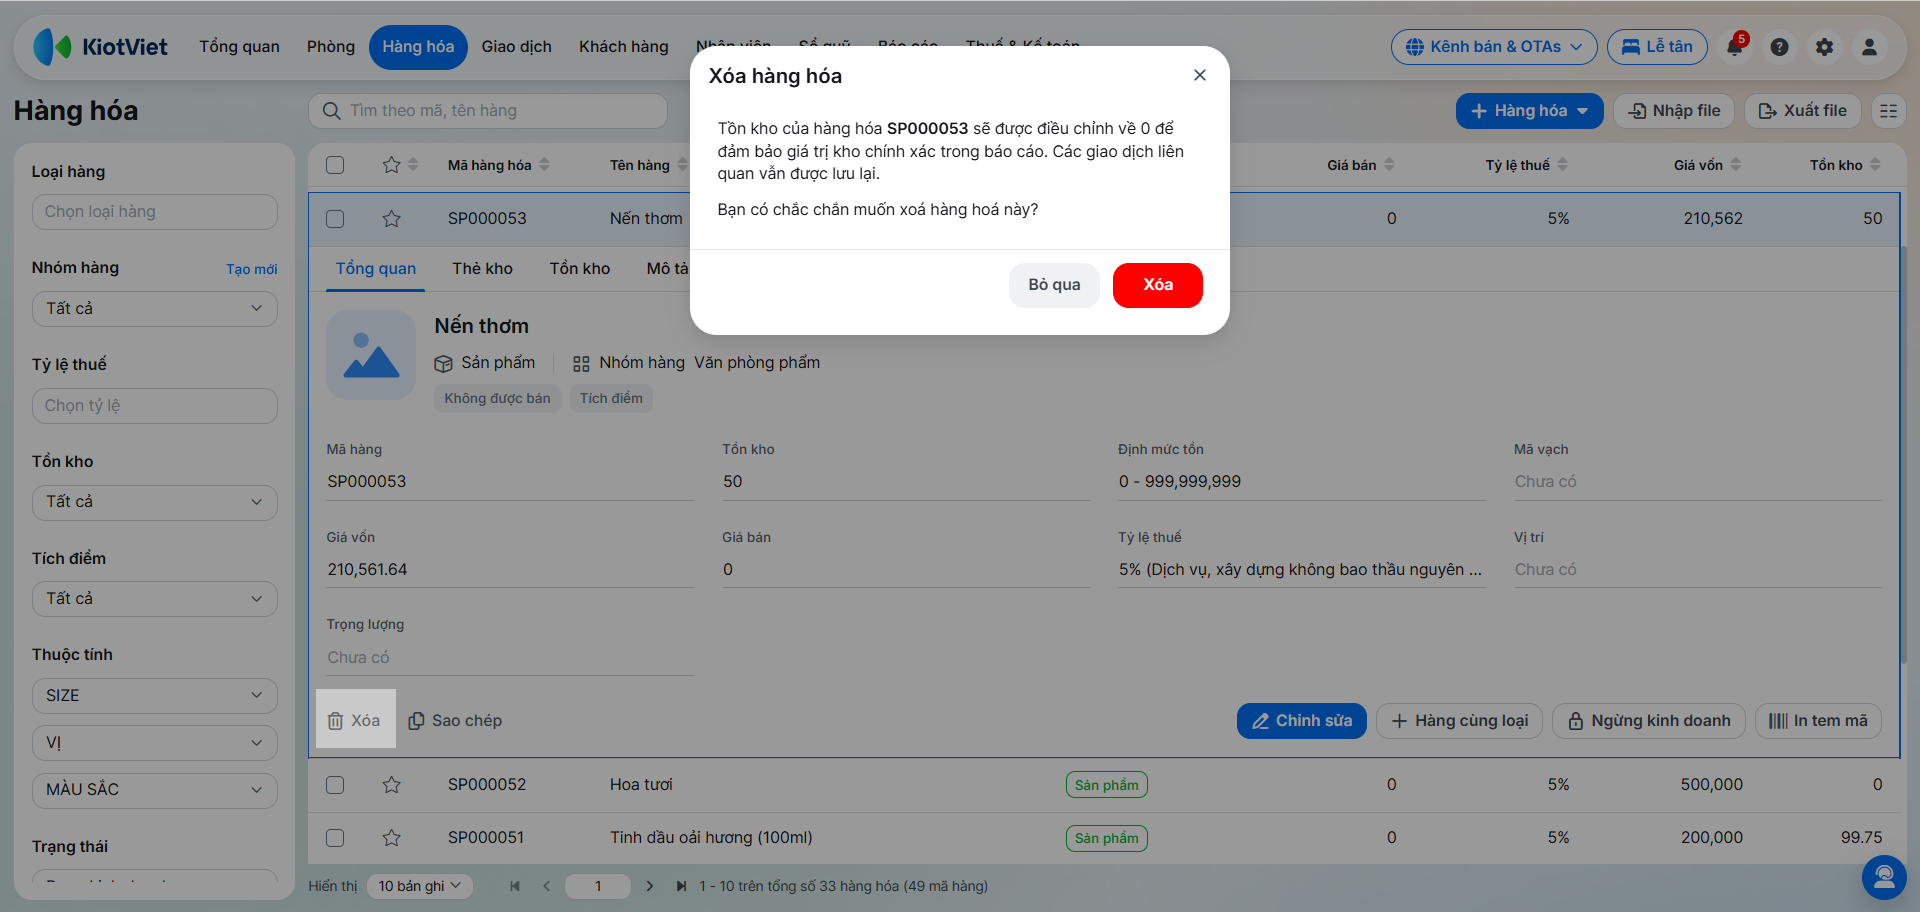Expand Tồn kho Tất cả dropdown

(155, 502)
